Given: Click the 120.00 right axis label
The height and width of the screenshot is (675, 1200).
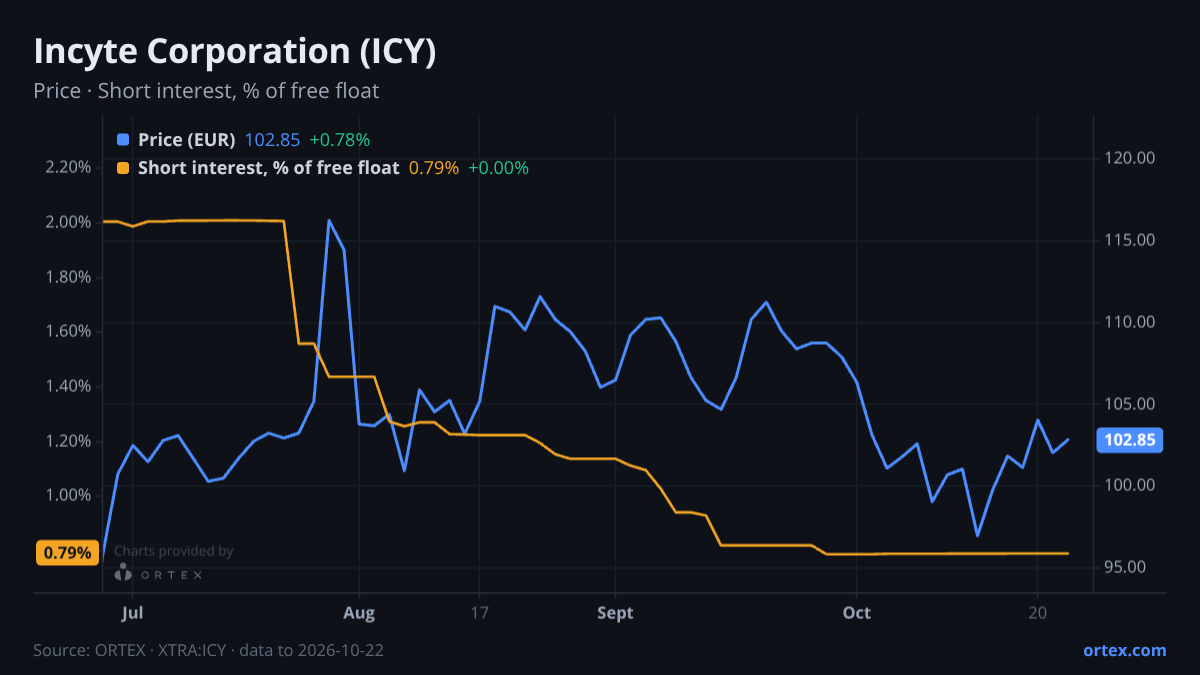Looking at the screenshot, I should (1130, 158).
